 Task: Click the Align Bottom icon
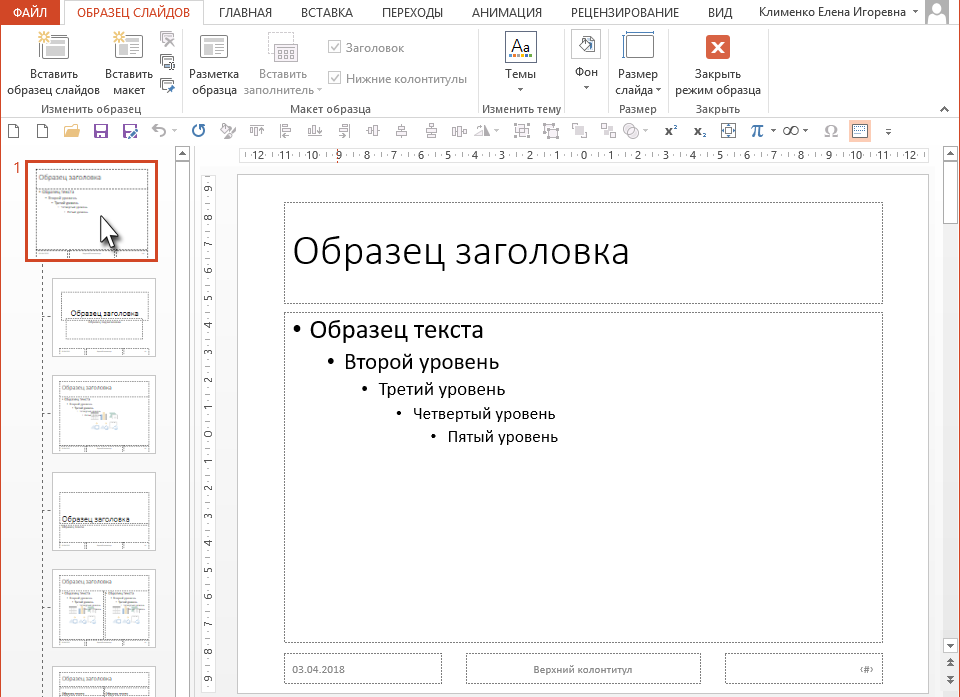[315, 130]
